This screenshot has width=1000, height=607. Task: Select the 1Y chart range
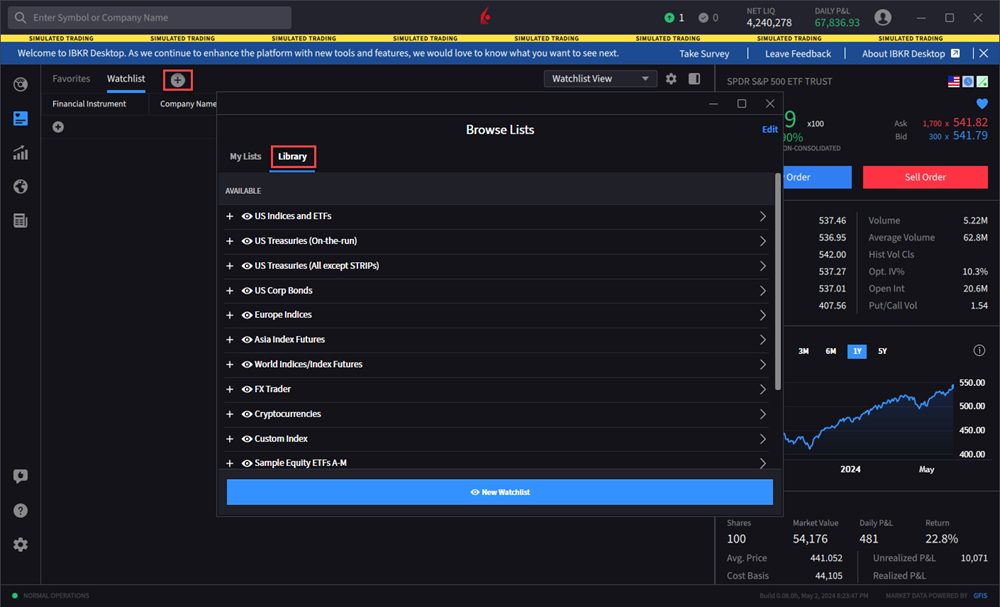(857, 351)
